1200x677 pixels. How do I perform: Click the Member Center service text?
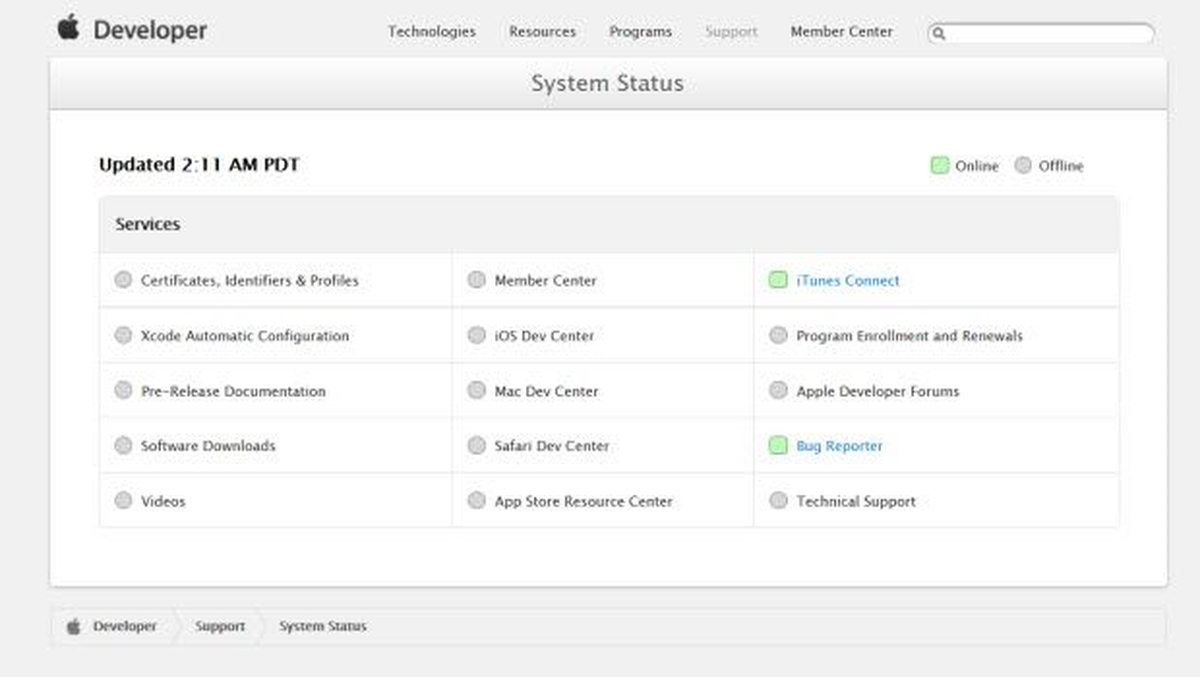point(545,281)
